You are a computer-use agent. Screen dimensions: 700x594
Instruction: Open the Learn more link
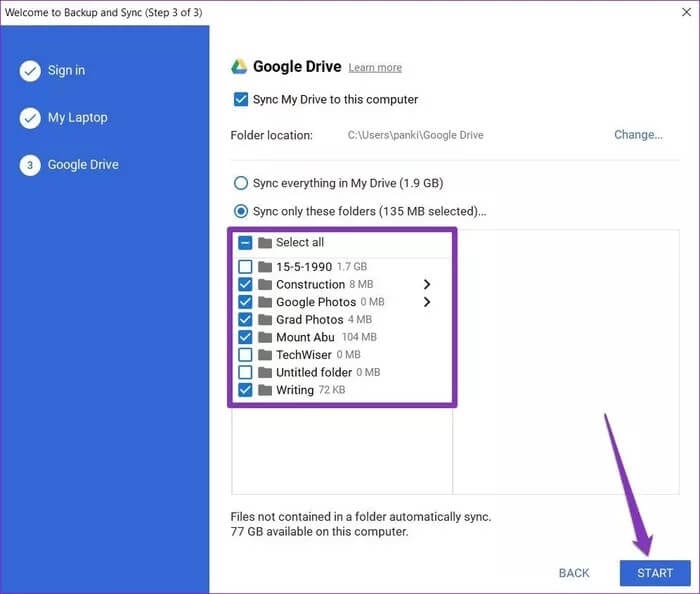[x=375, y=68]
